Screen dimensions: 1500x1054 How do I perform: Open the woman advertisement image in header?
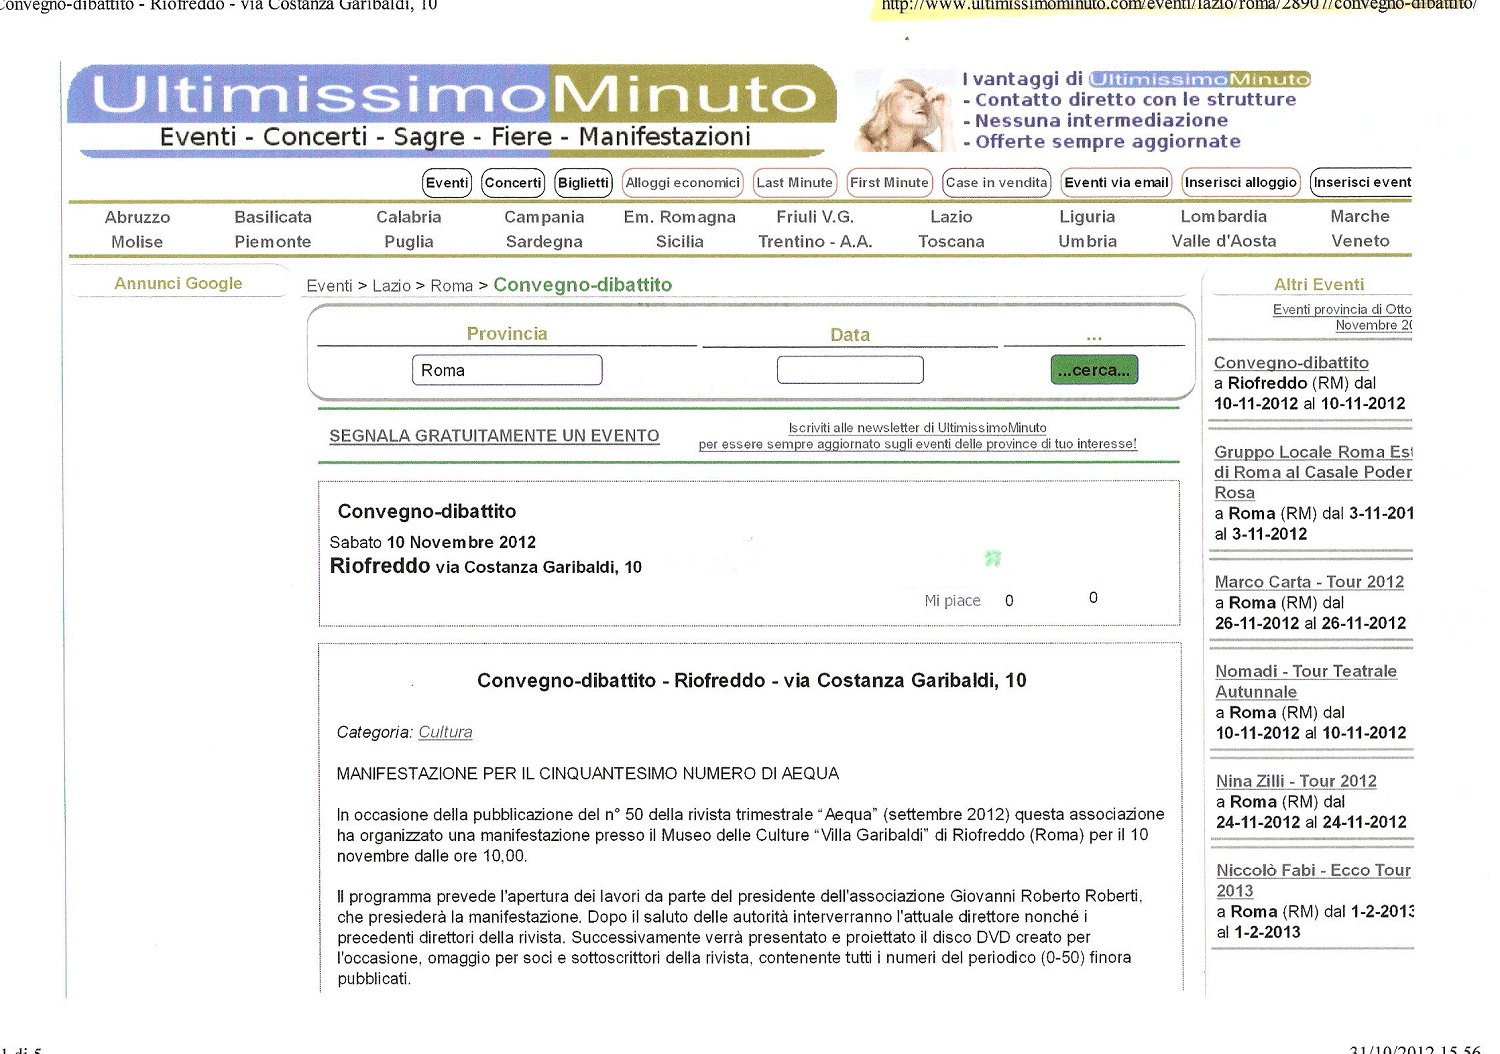coord(905,112)
